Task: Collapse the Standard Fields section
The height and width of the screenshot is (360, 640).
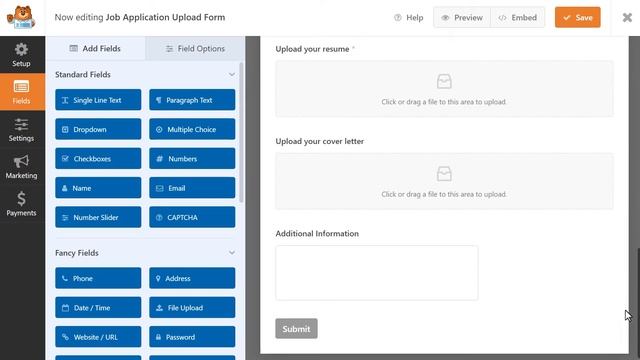Action: tap(231, 75)
